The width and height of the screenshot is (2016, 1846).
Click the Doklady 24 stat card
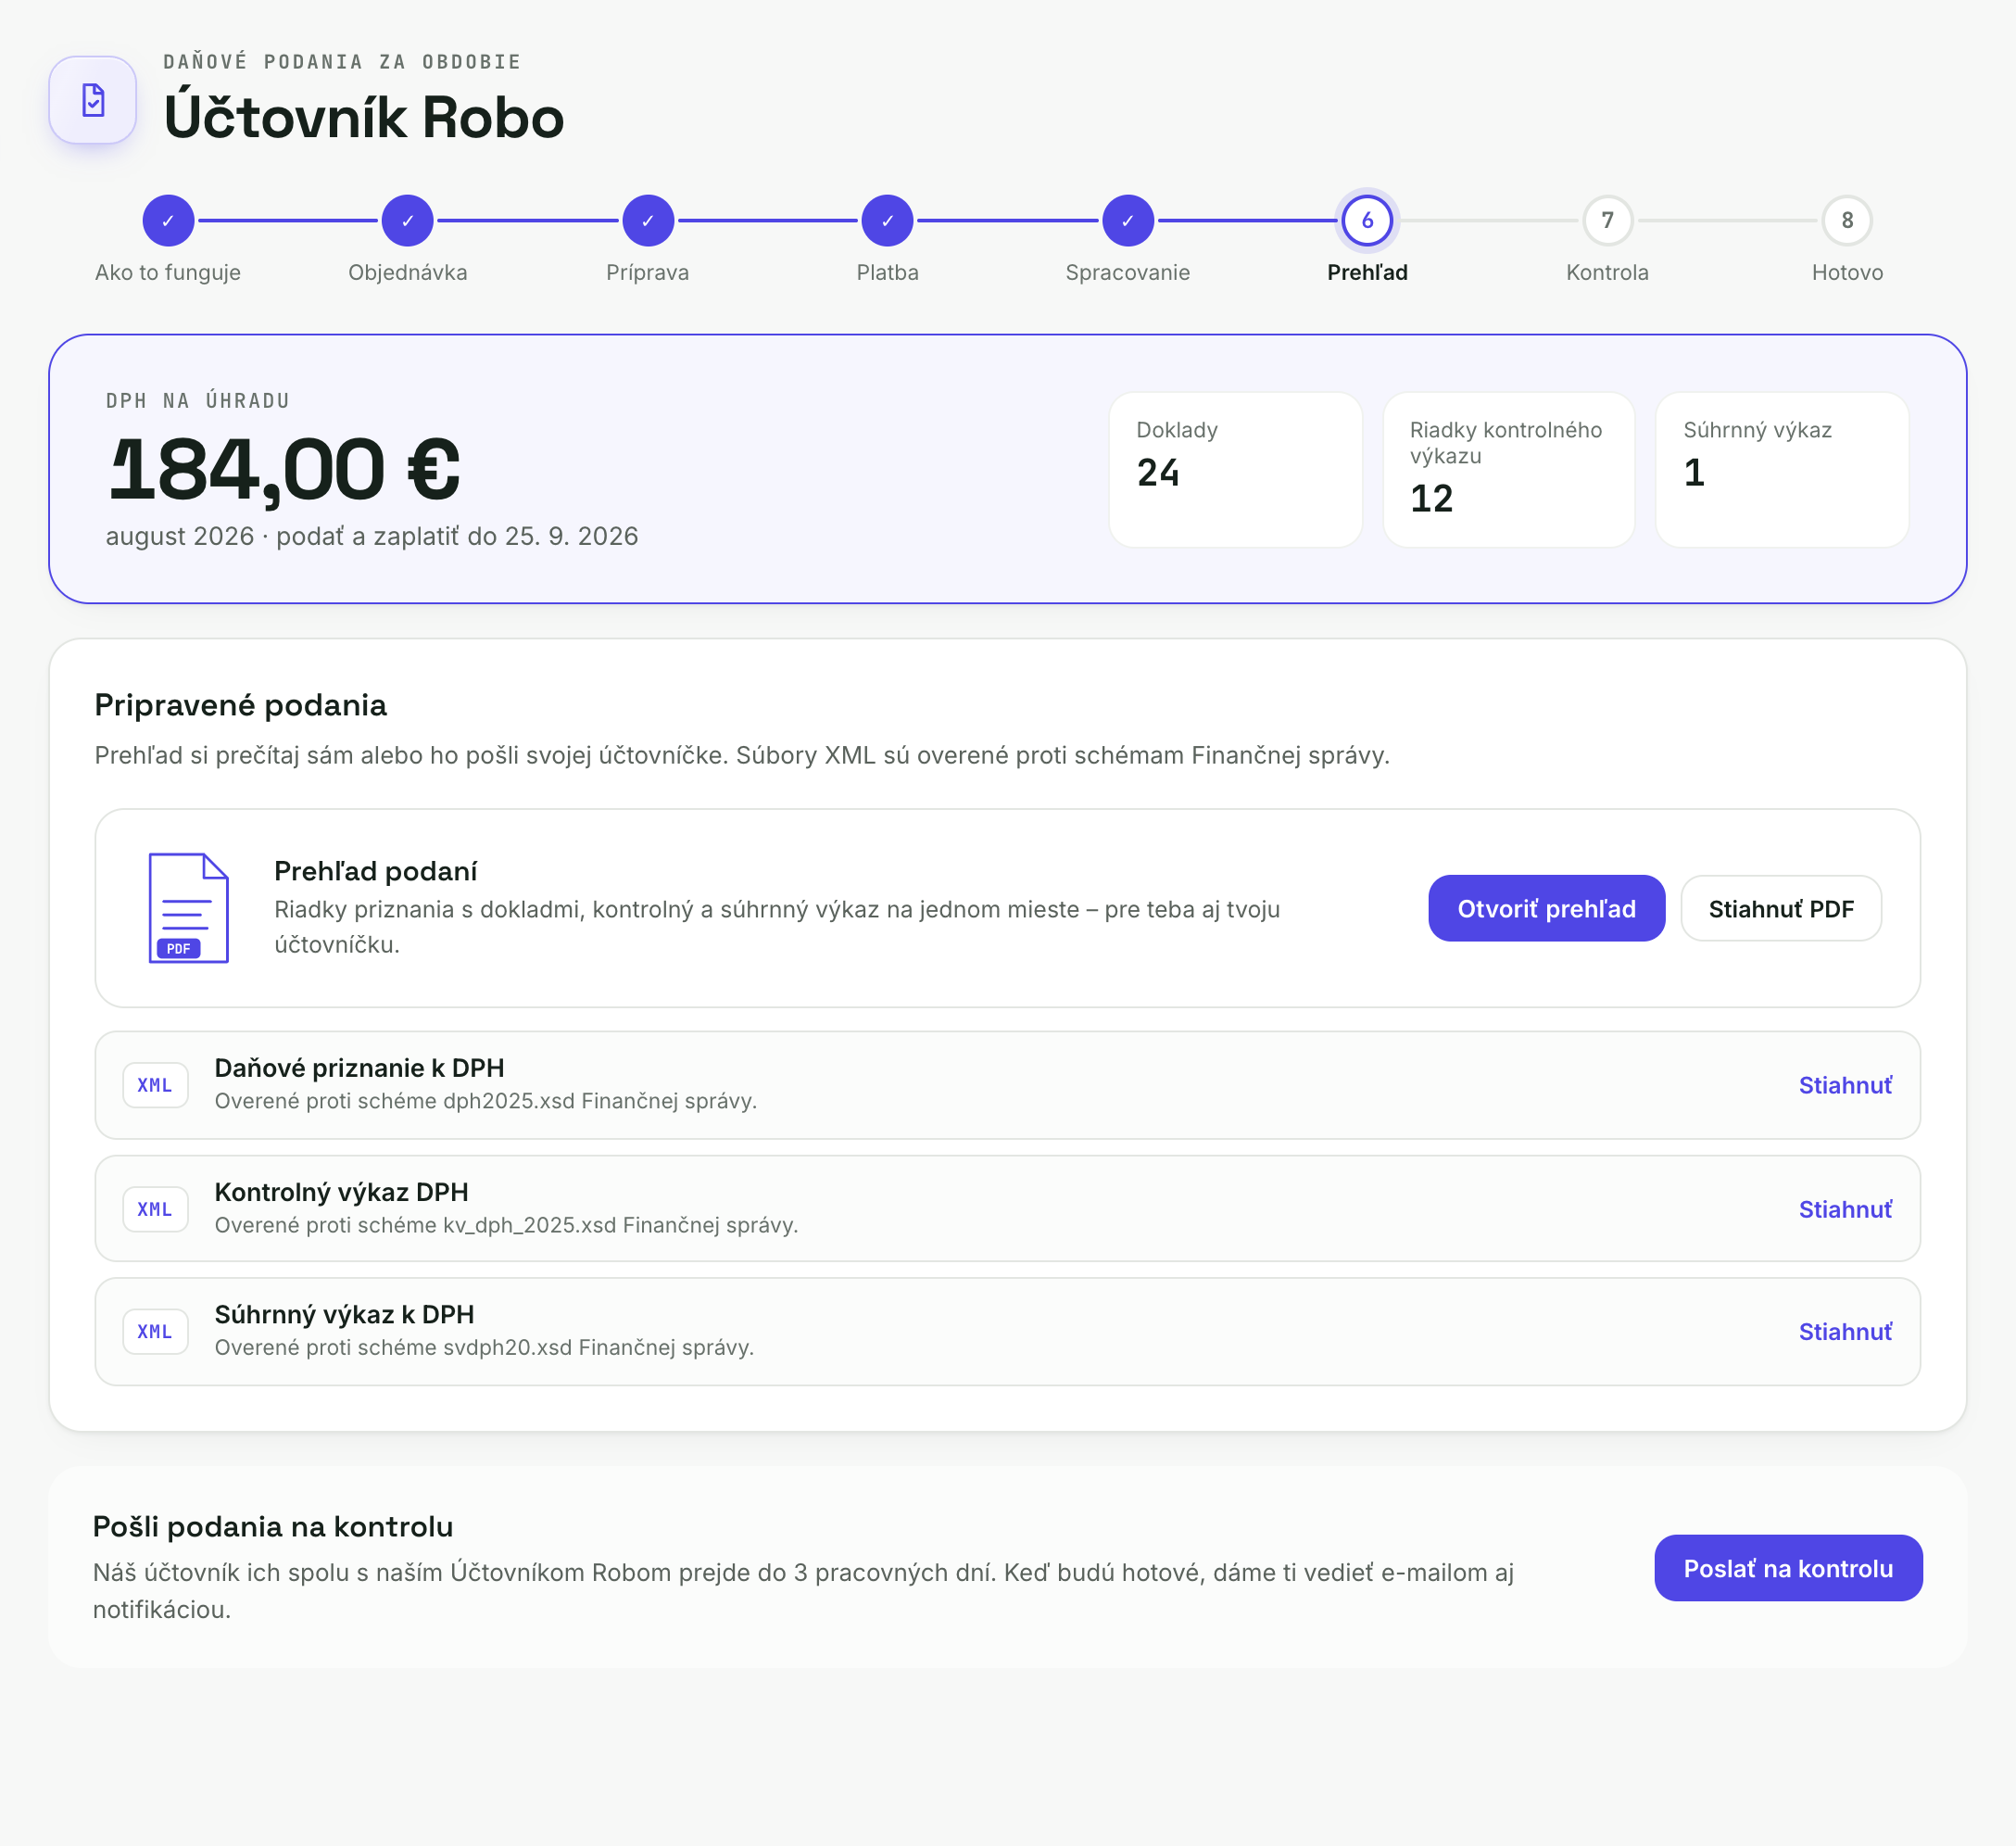pyautogui.click(x=1235, y=469)
